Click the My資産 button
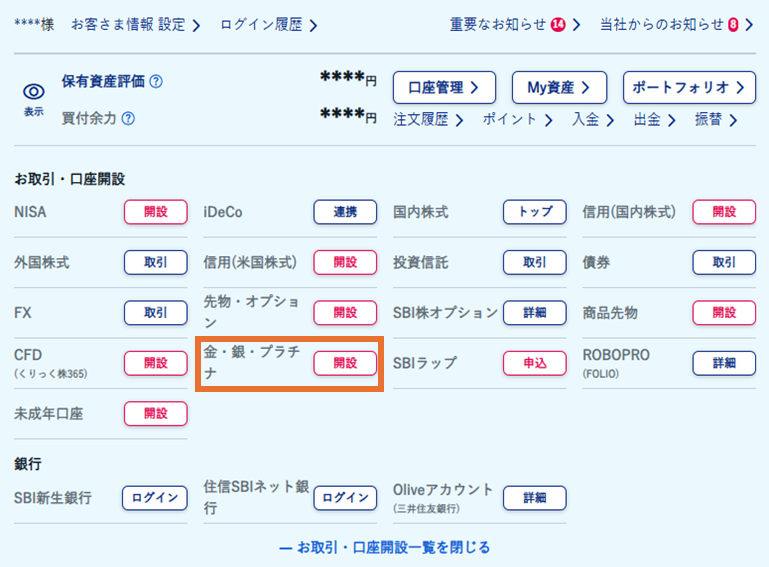Viewport: 769px width, 567px height. click(x=559, y=88)
